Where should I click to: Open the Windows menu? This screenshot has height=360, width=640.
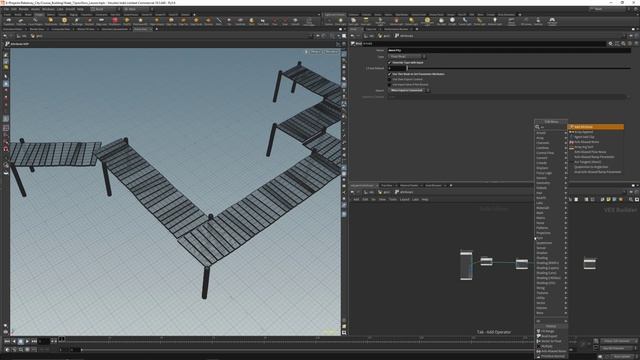48,9
